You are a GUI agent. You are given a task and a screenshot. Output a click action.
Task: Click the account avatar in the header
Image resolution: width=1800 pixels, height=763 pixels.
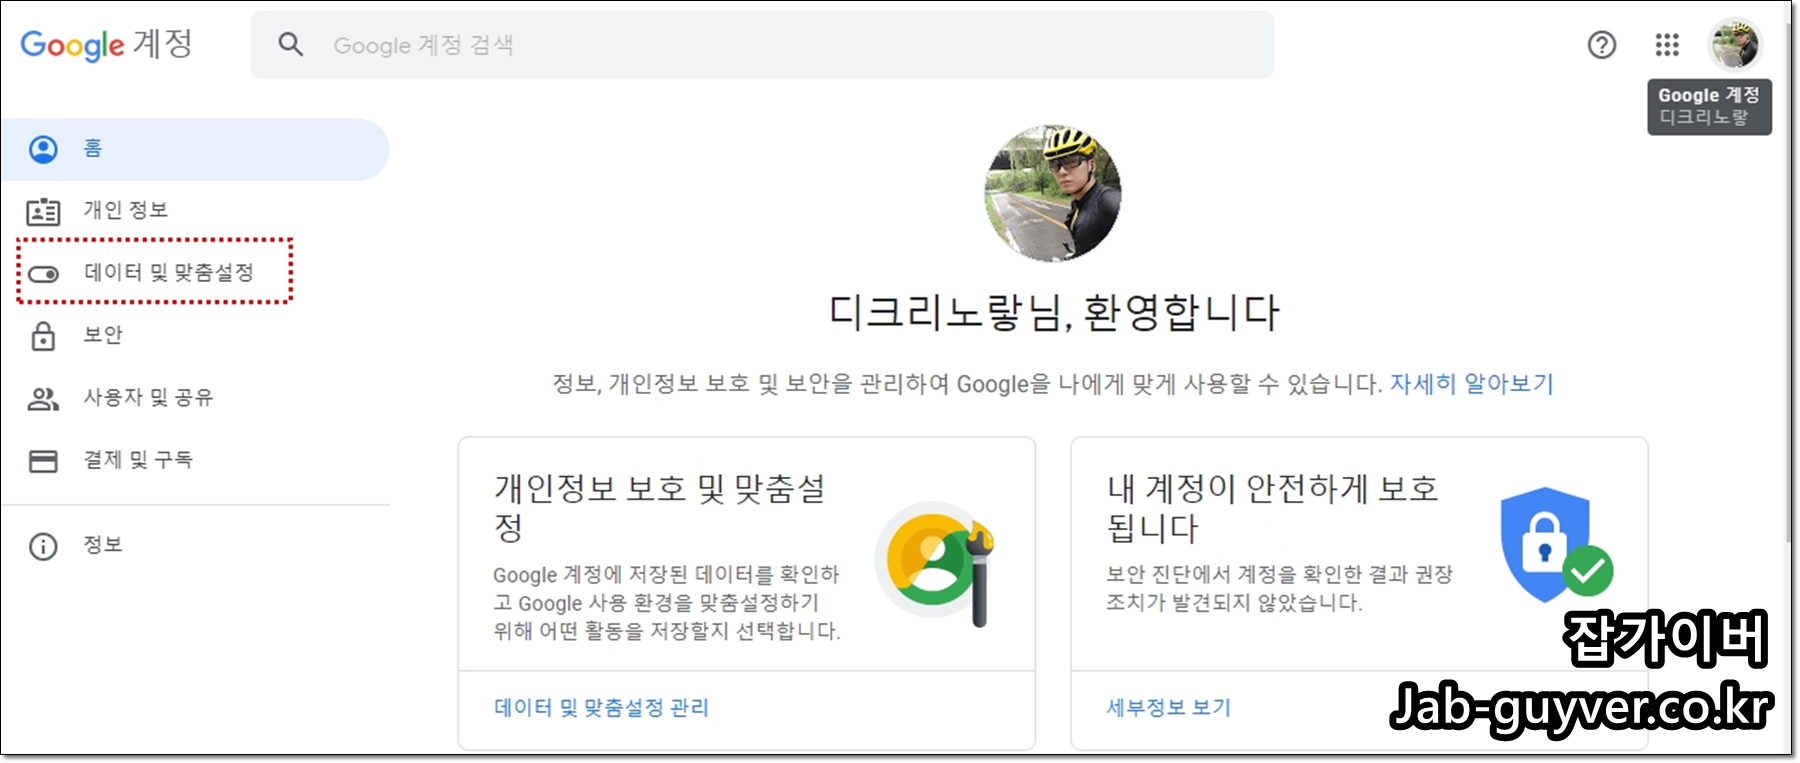click(1735, 45)
